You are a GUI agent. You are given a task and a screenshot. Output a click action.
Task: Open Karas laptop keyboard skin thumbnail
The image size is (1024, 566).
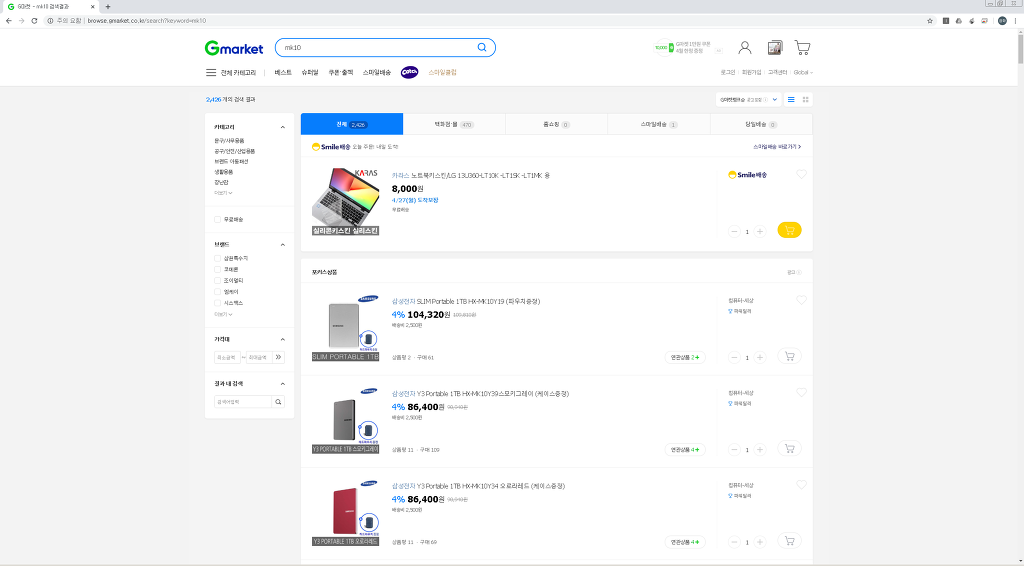tap(345, 201)
